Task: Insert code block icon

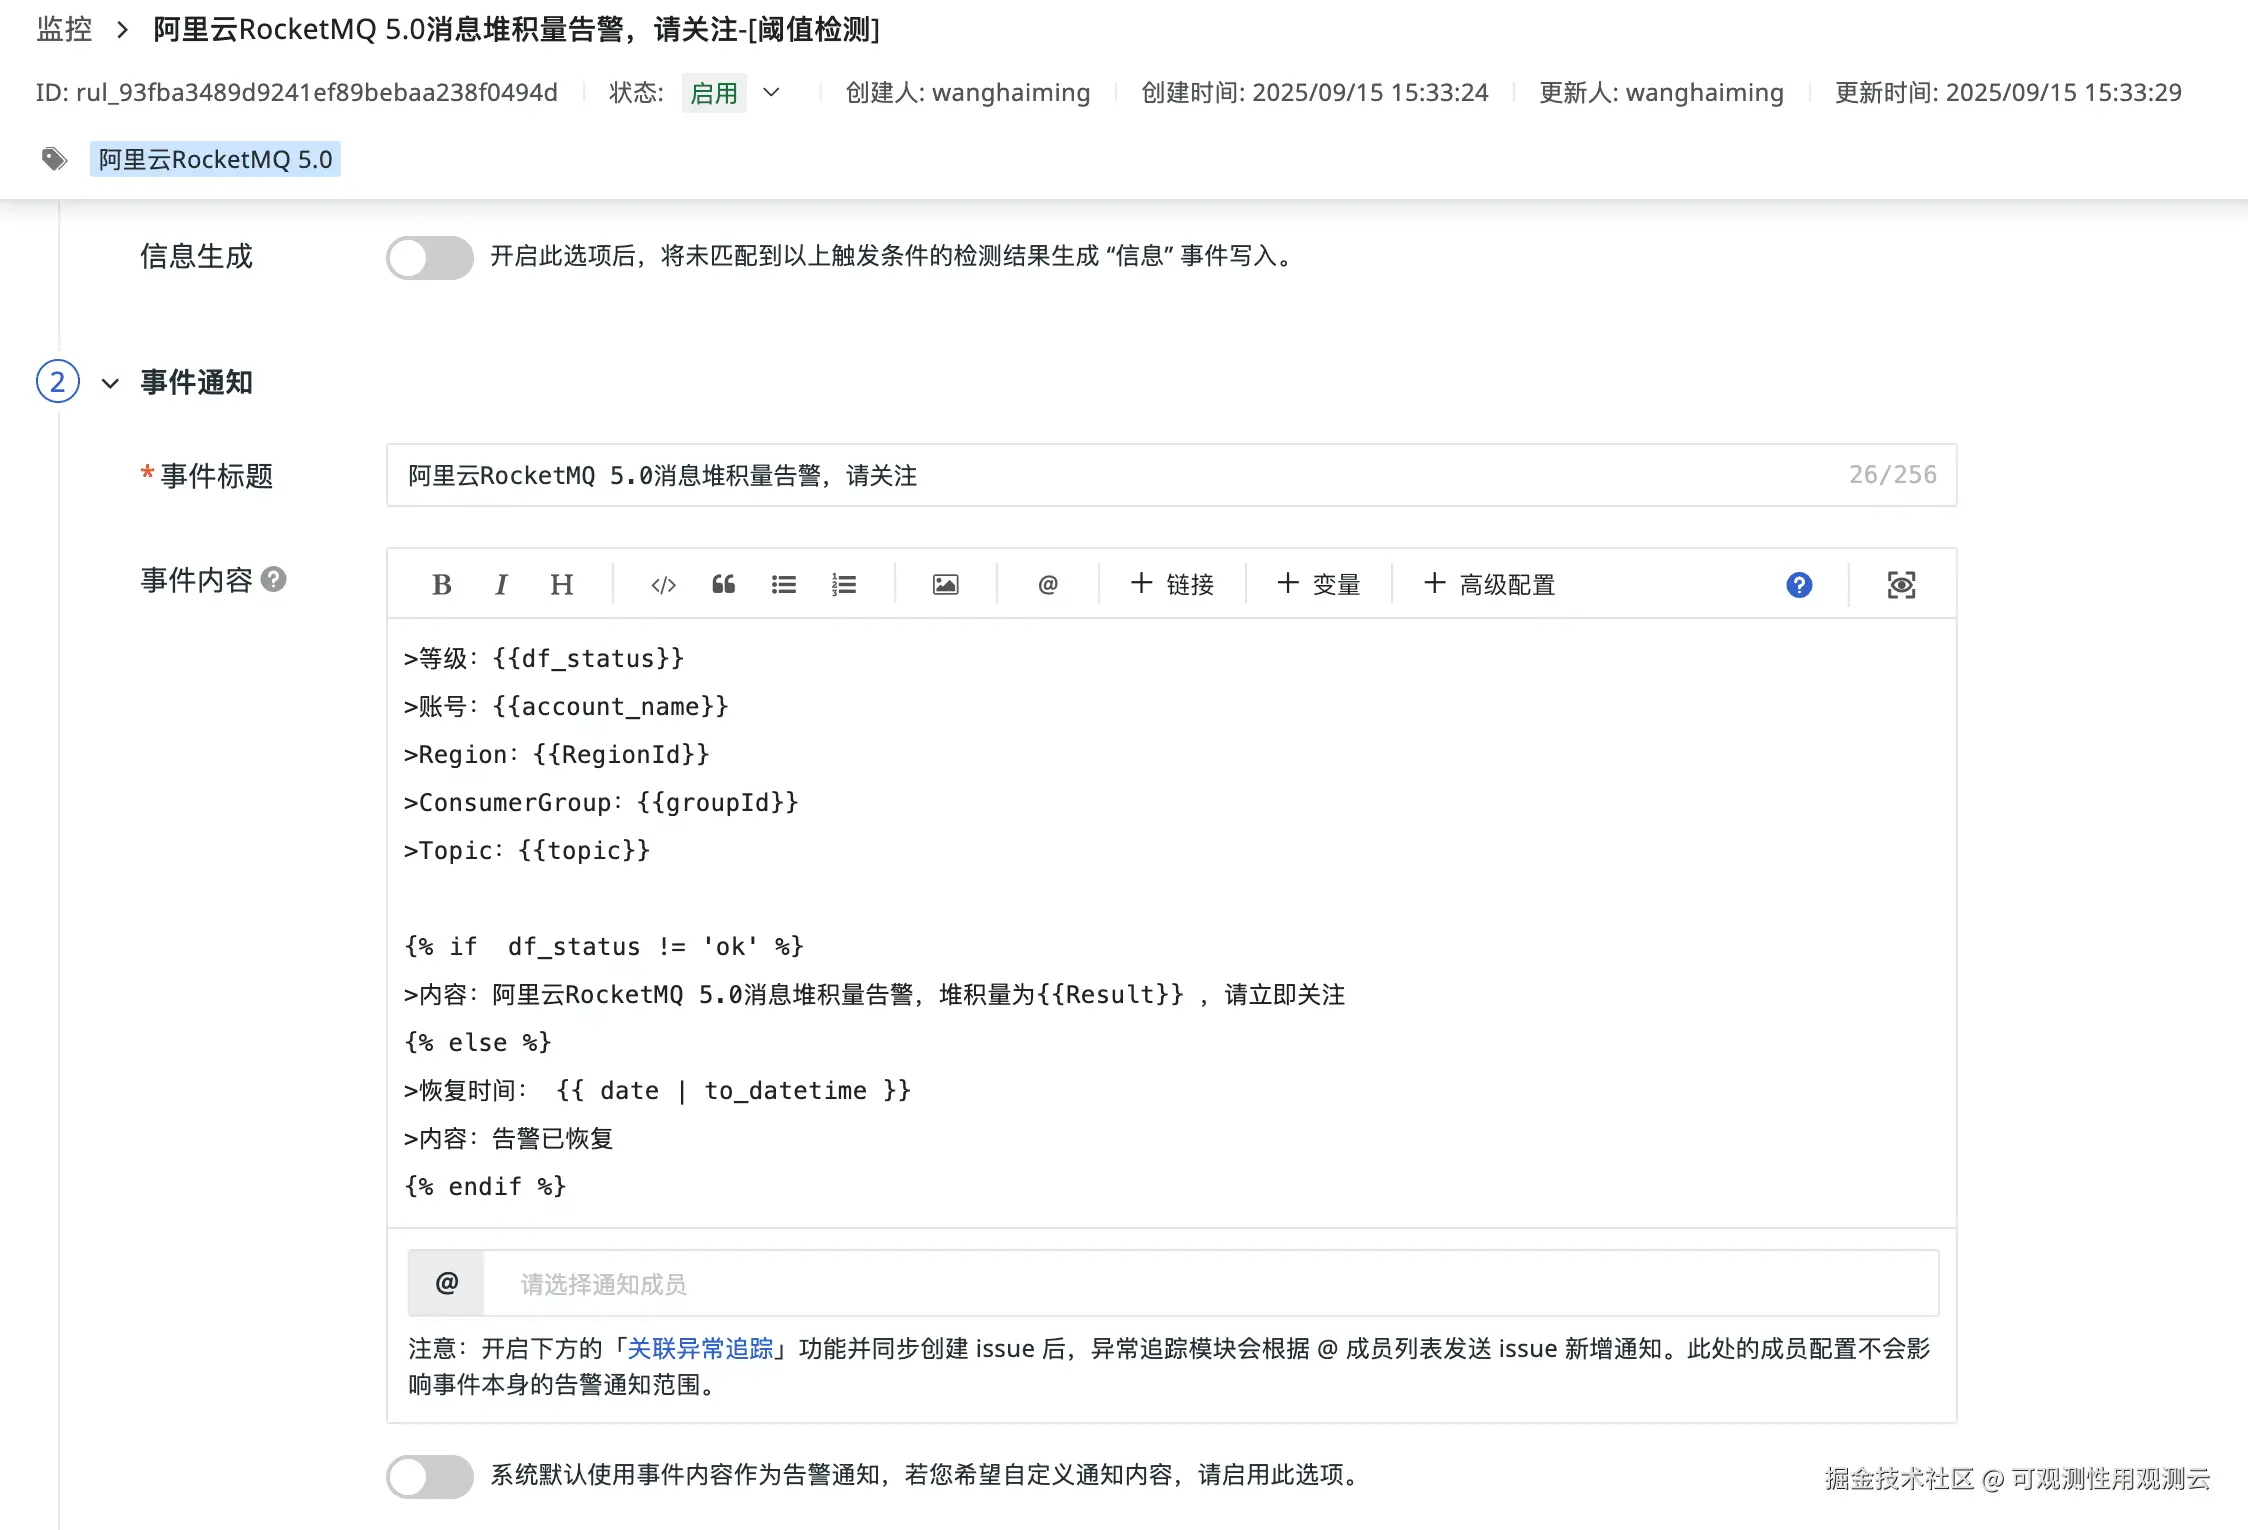Action: coord(663,585)
